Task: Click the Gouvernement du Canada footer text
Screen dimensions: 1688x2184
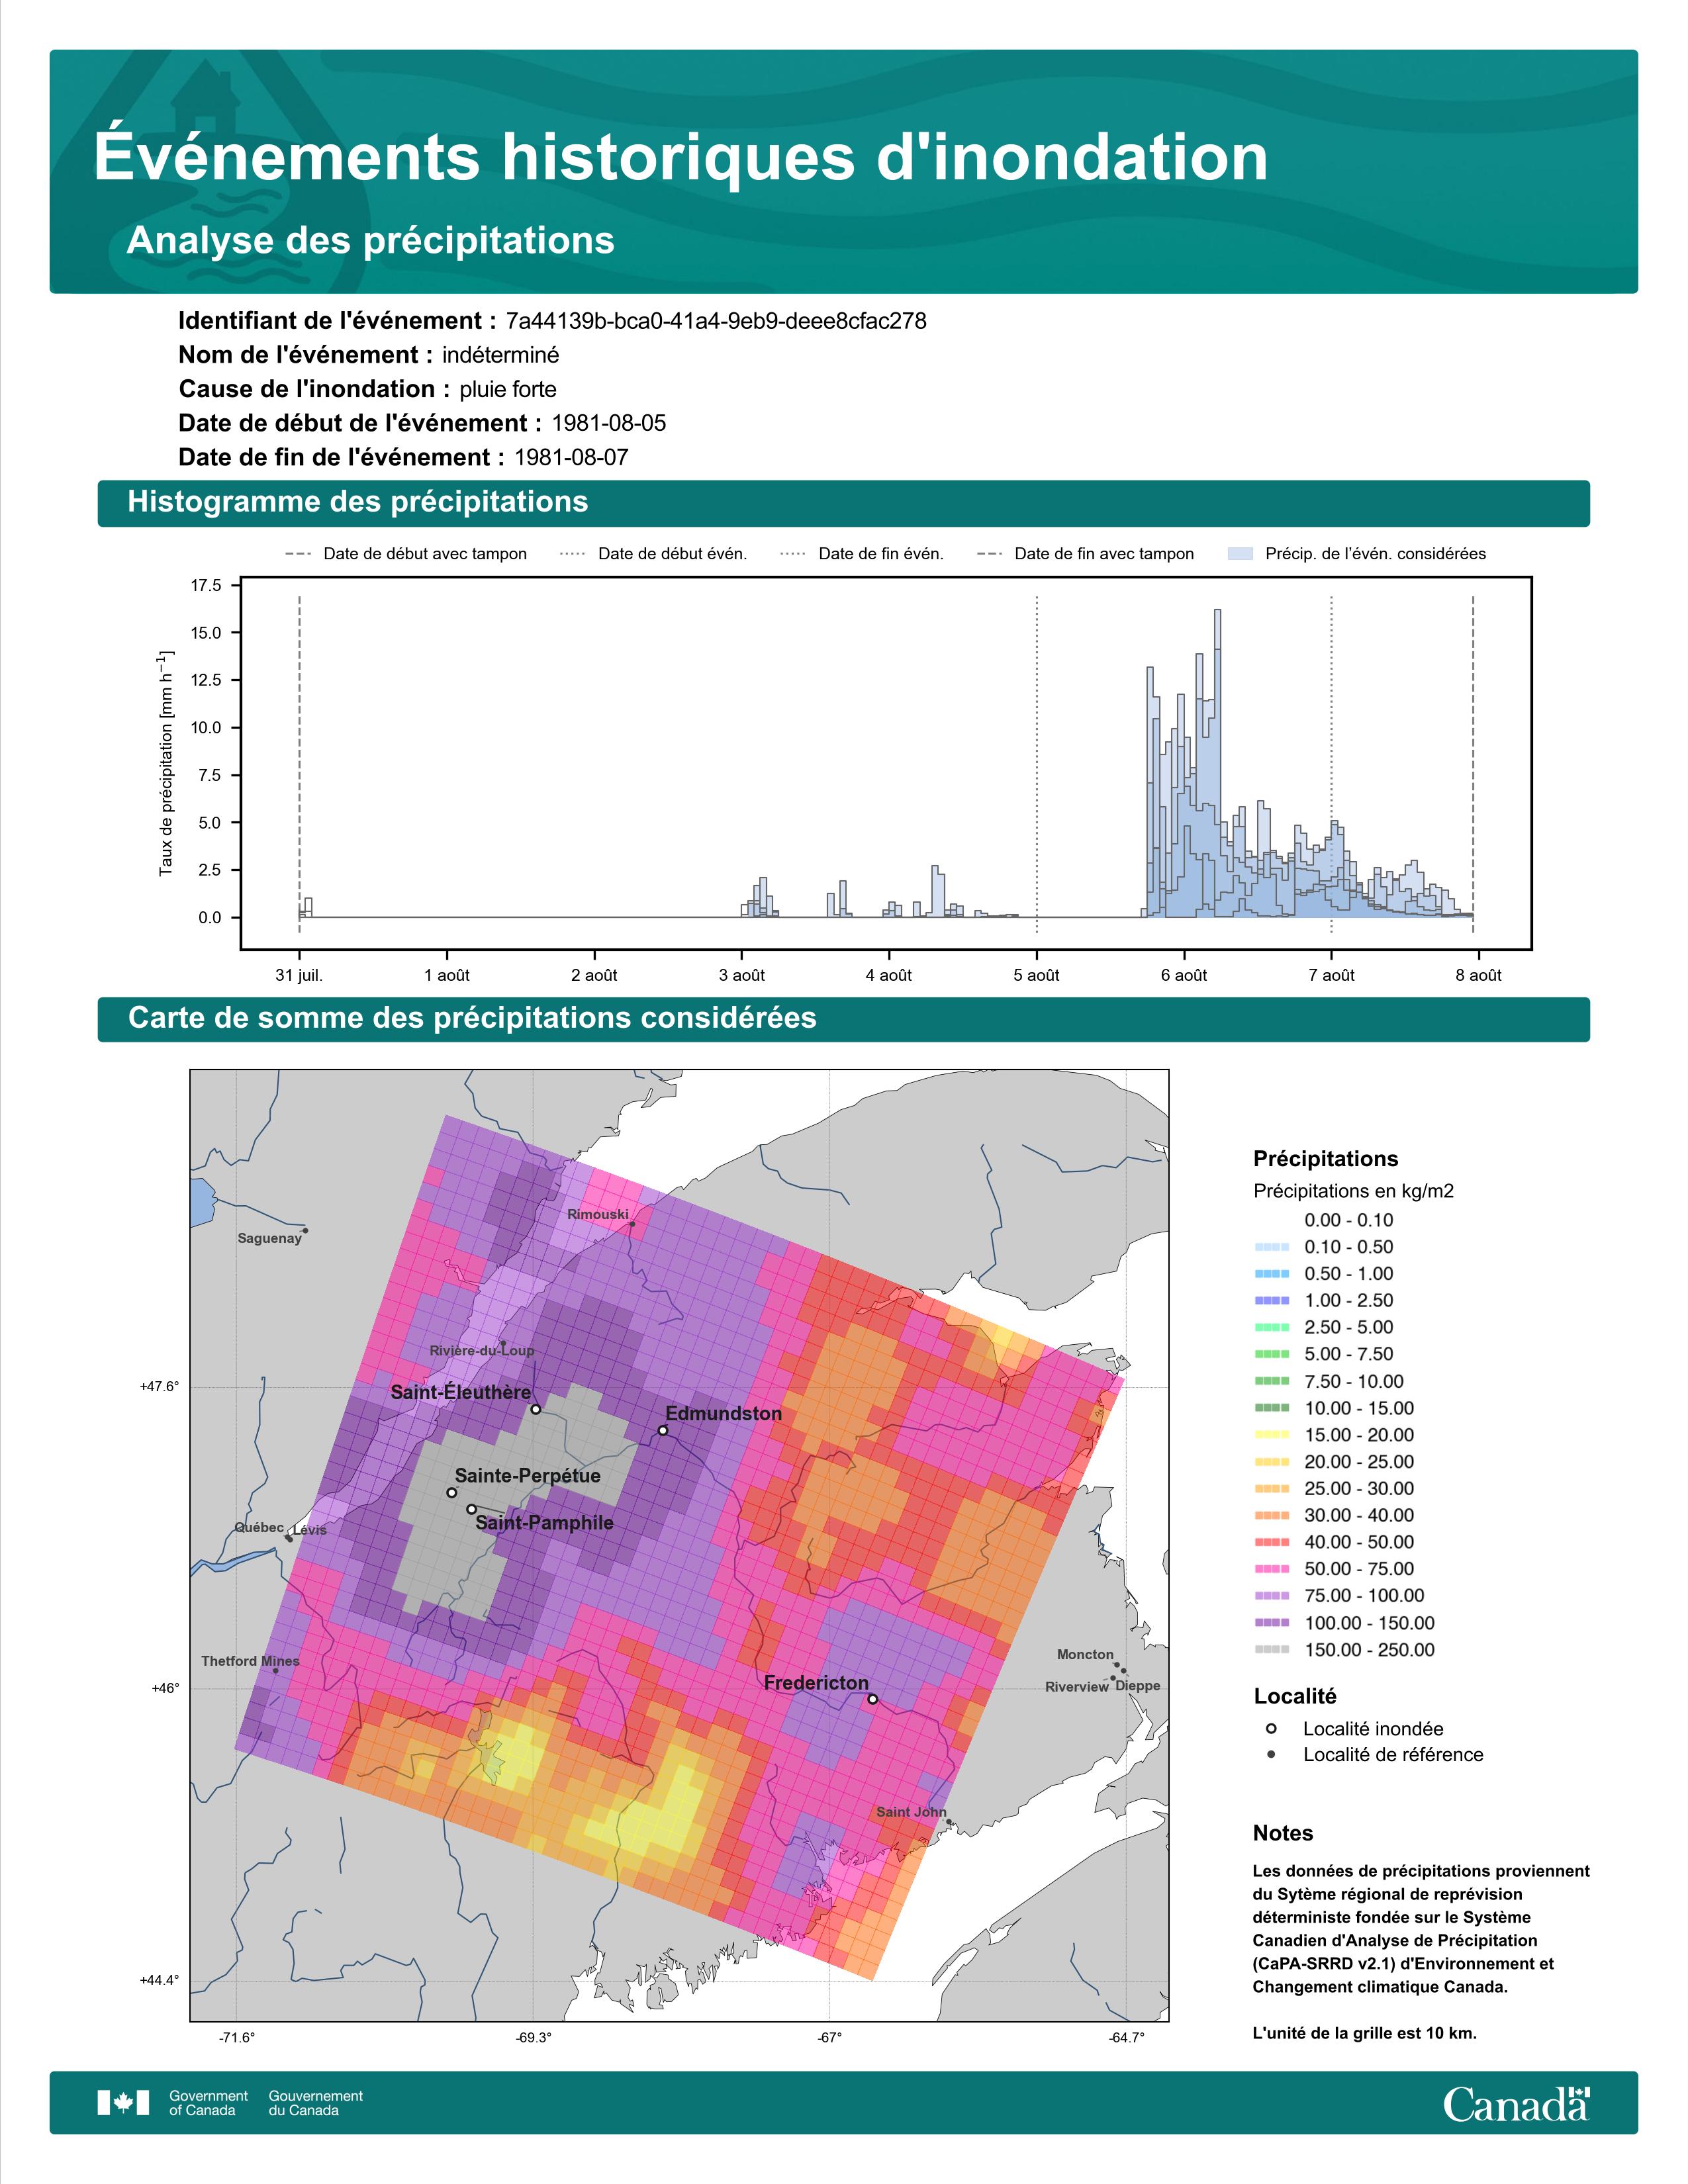Action: [x=315, y=2103]
